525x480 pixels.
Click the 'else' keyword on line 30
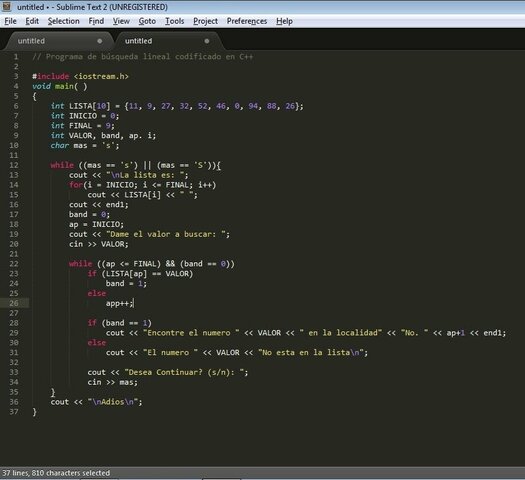coord(97,343)
